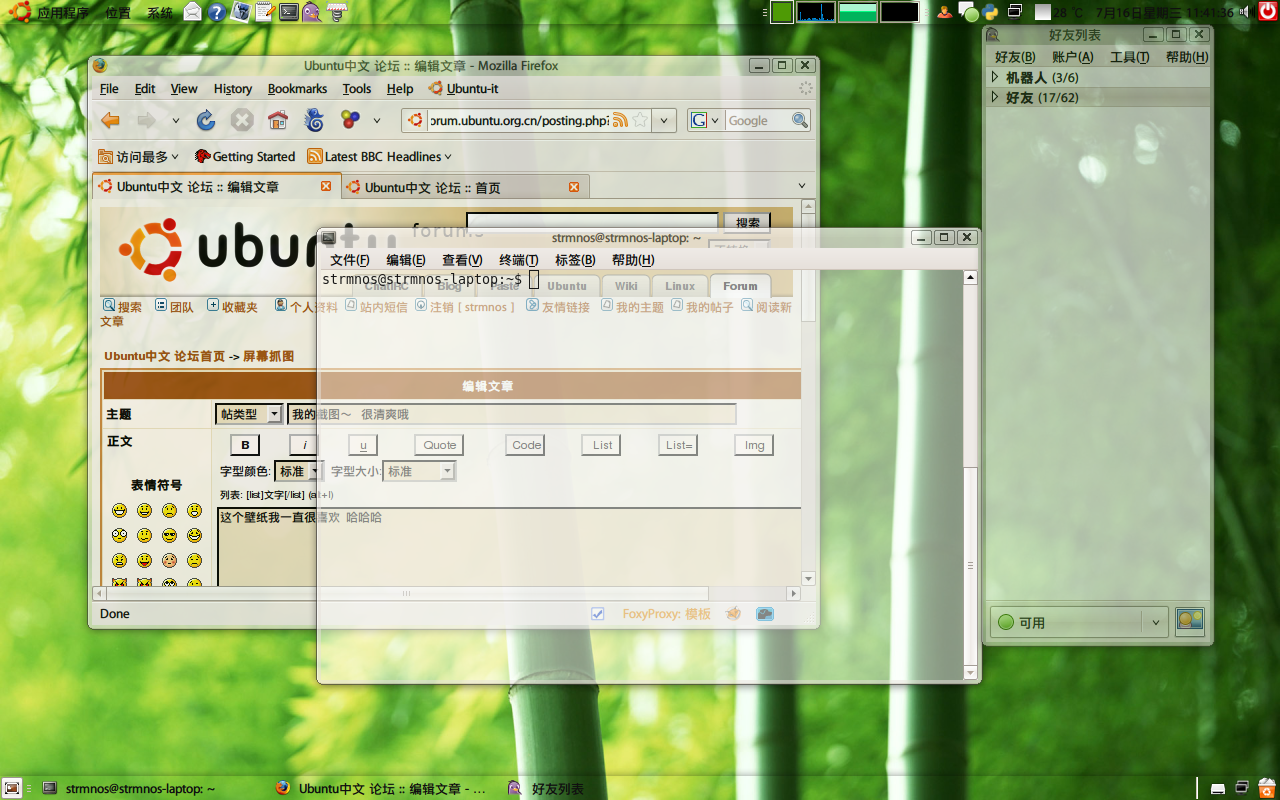Screen dimensions: 1280x800
Task: Open the 系统 system menu in panel
Action: coord(159,12)
